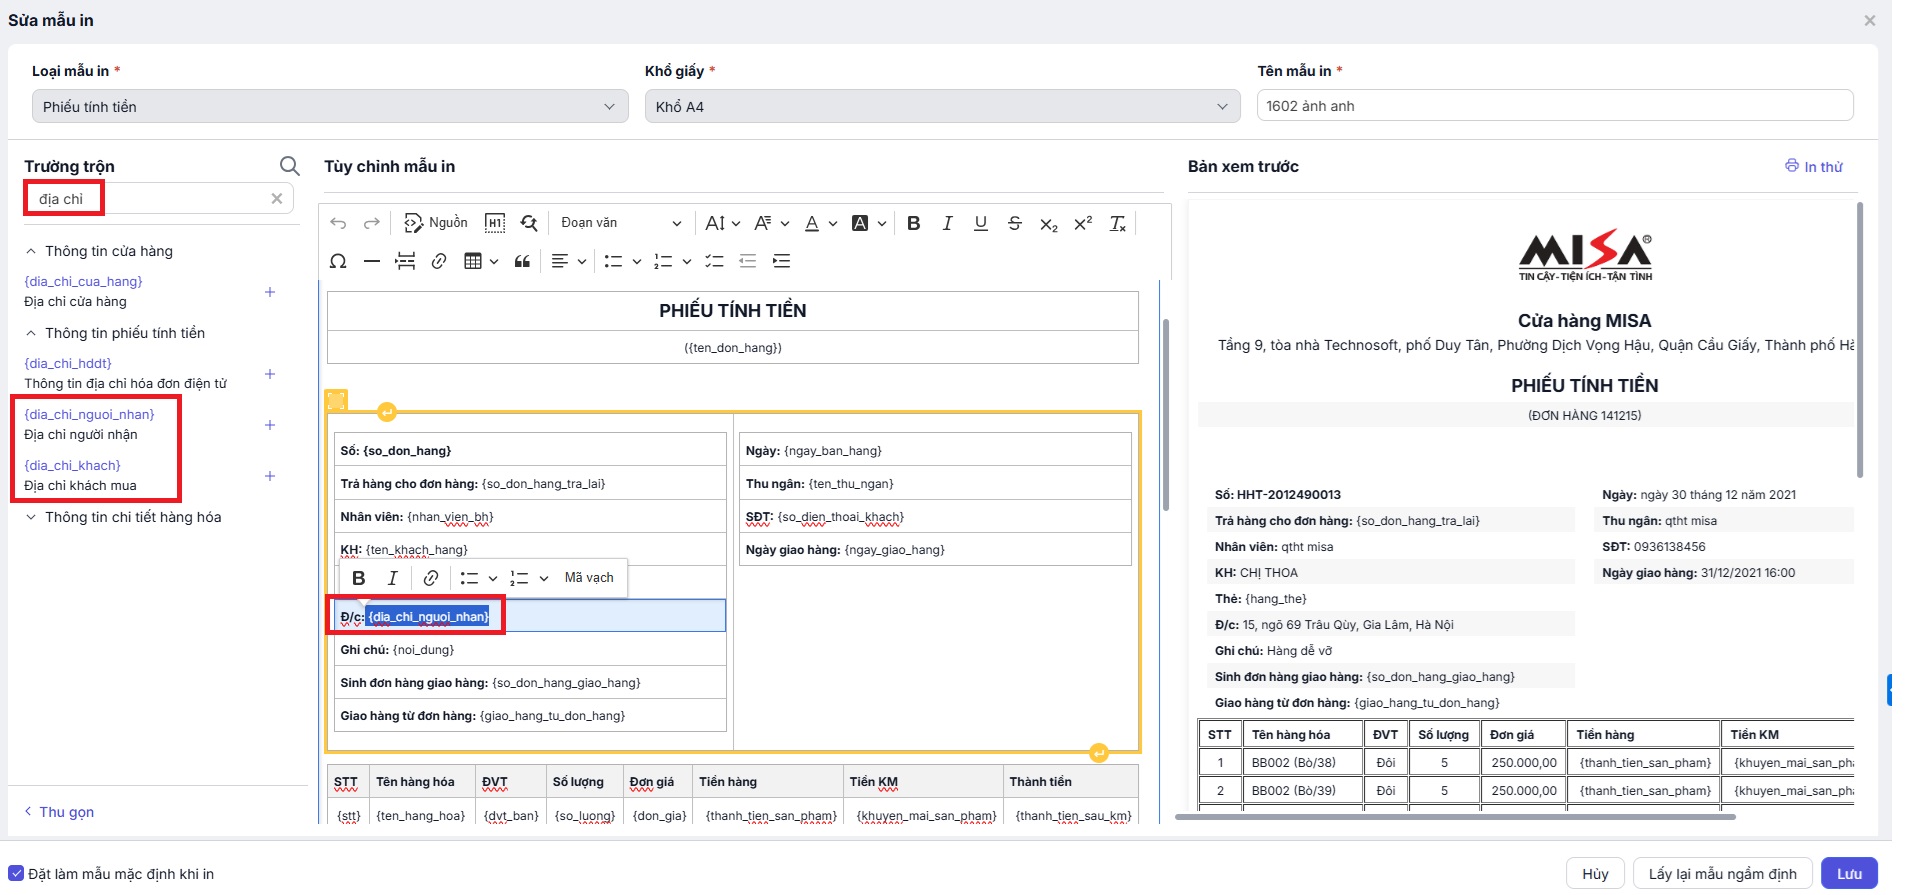This screenshot has width=1915, height=895.
Task: Increase the paragraph indent
Action: (x=782, y=261)
